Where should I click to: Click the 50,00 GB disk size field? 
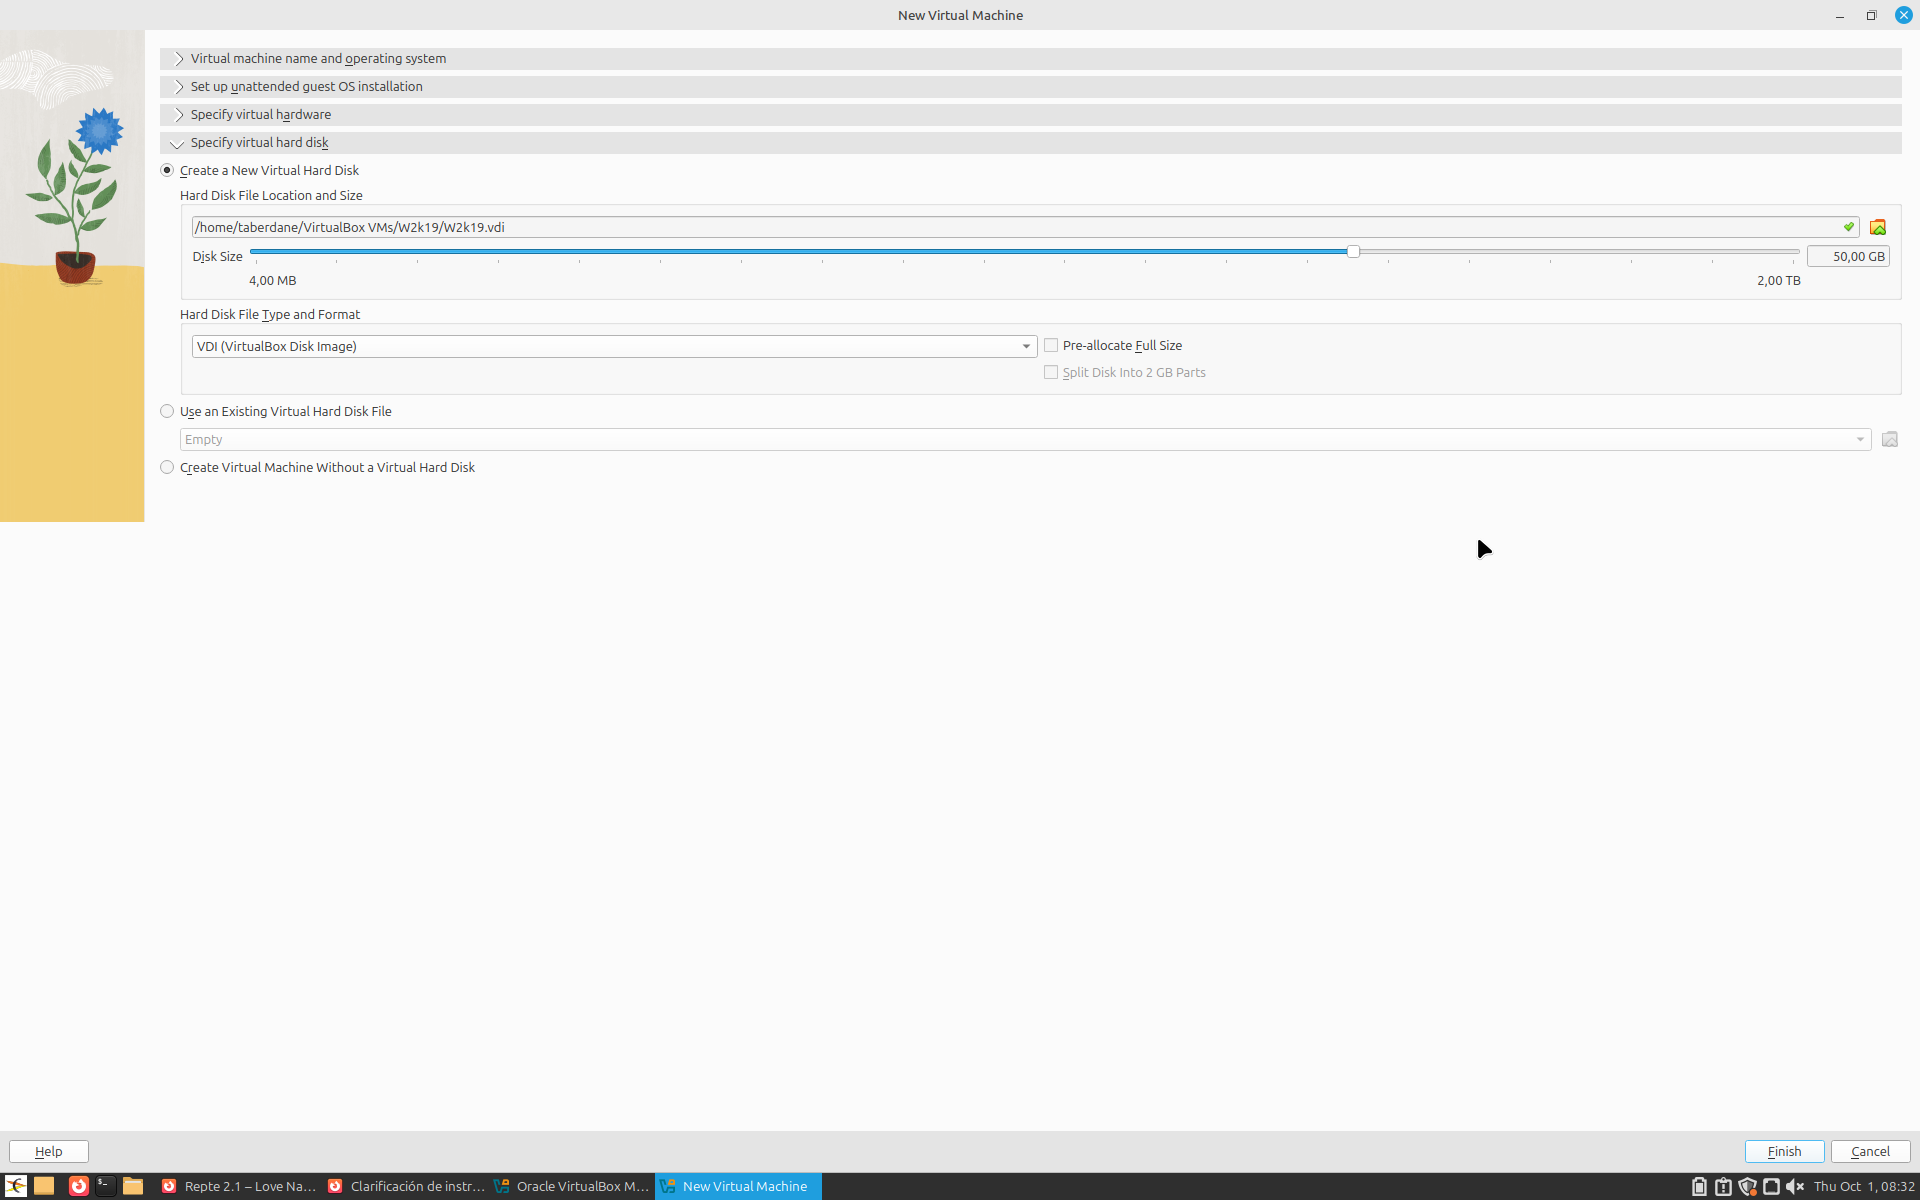(1848, 256)
